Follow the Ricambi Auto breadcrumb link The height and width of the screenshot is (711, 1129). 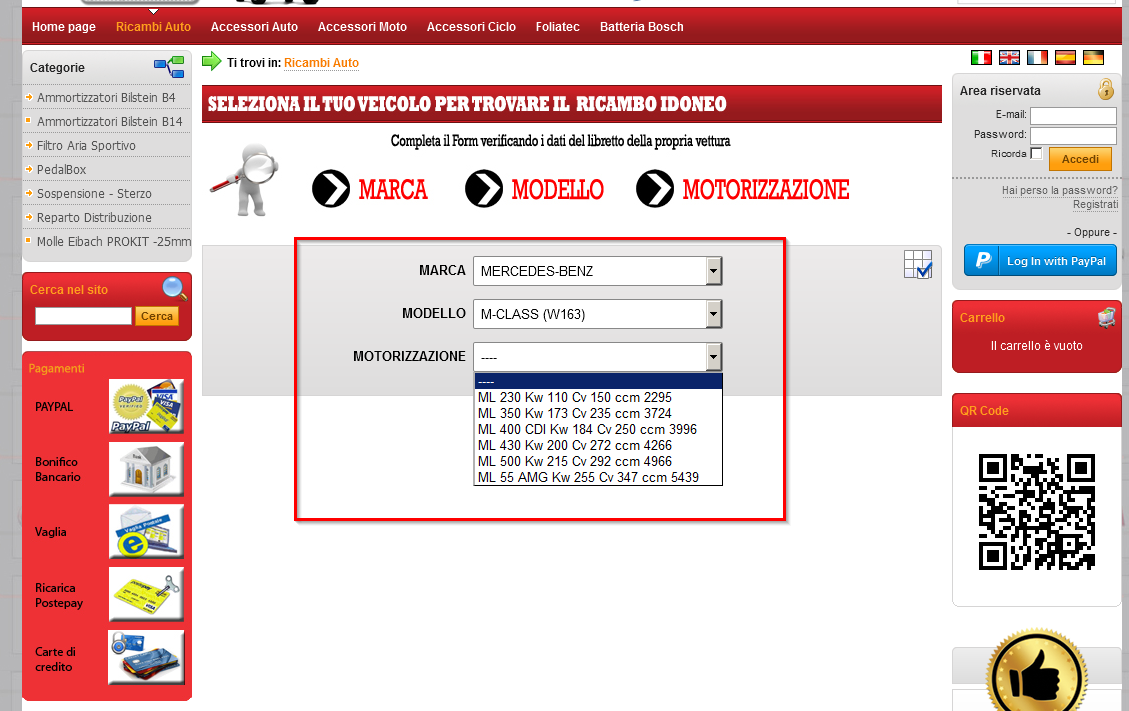tap(321, 63)
